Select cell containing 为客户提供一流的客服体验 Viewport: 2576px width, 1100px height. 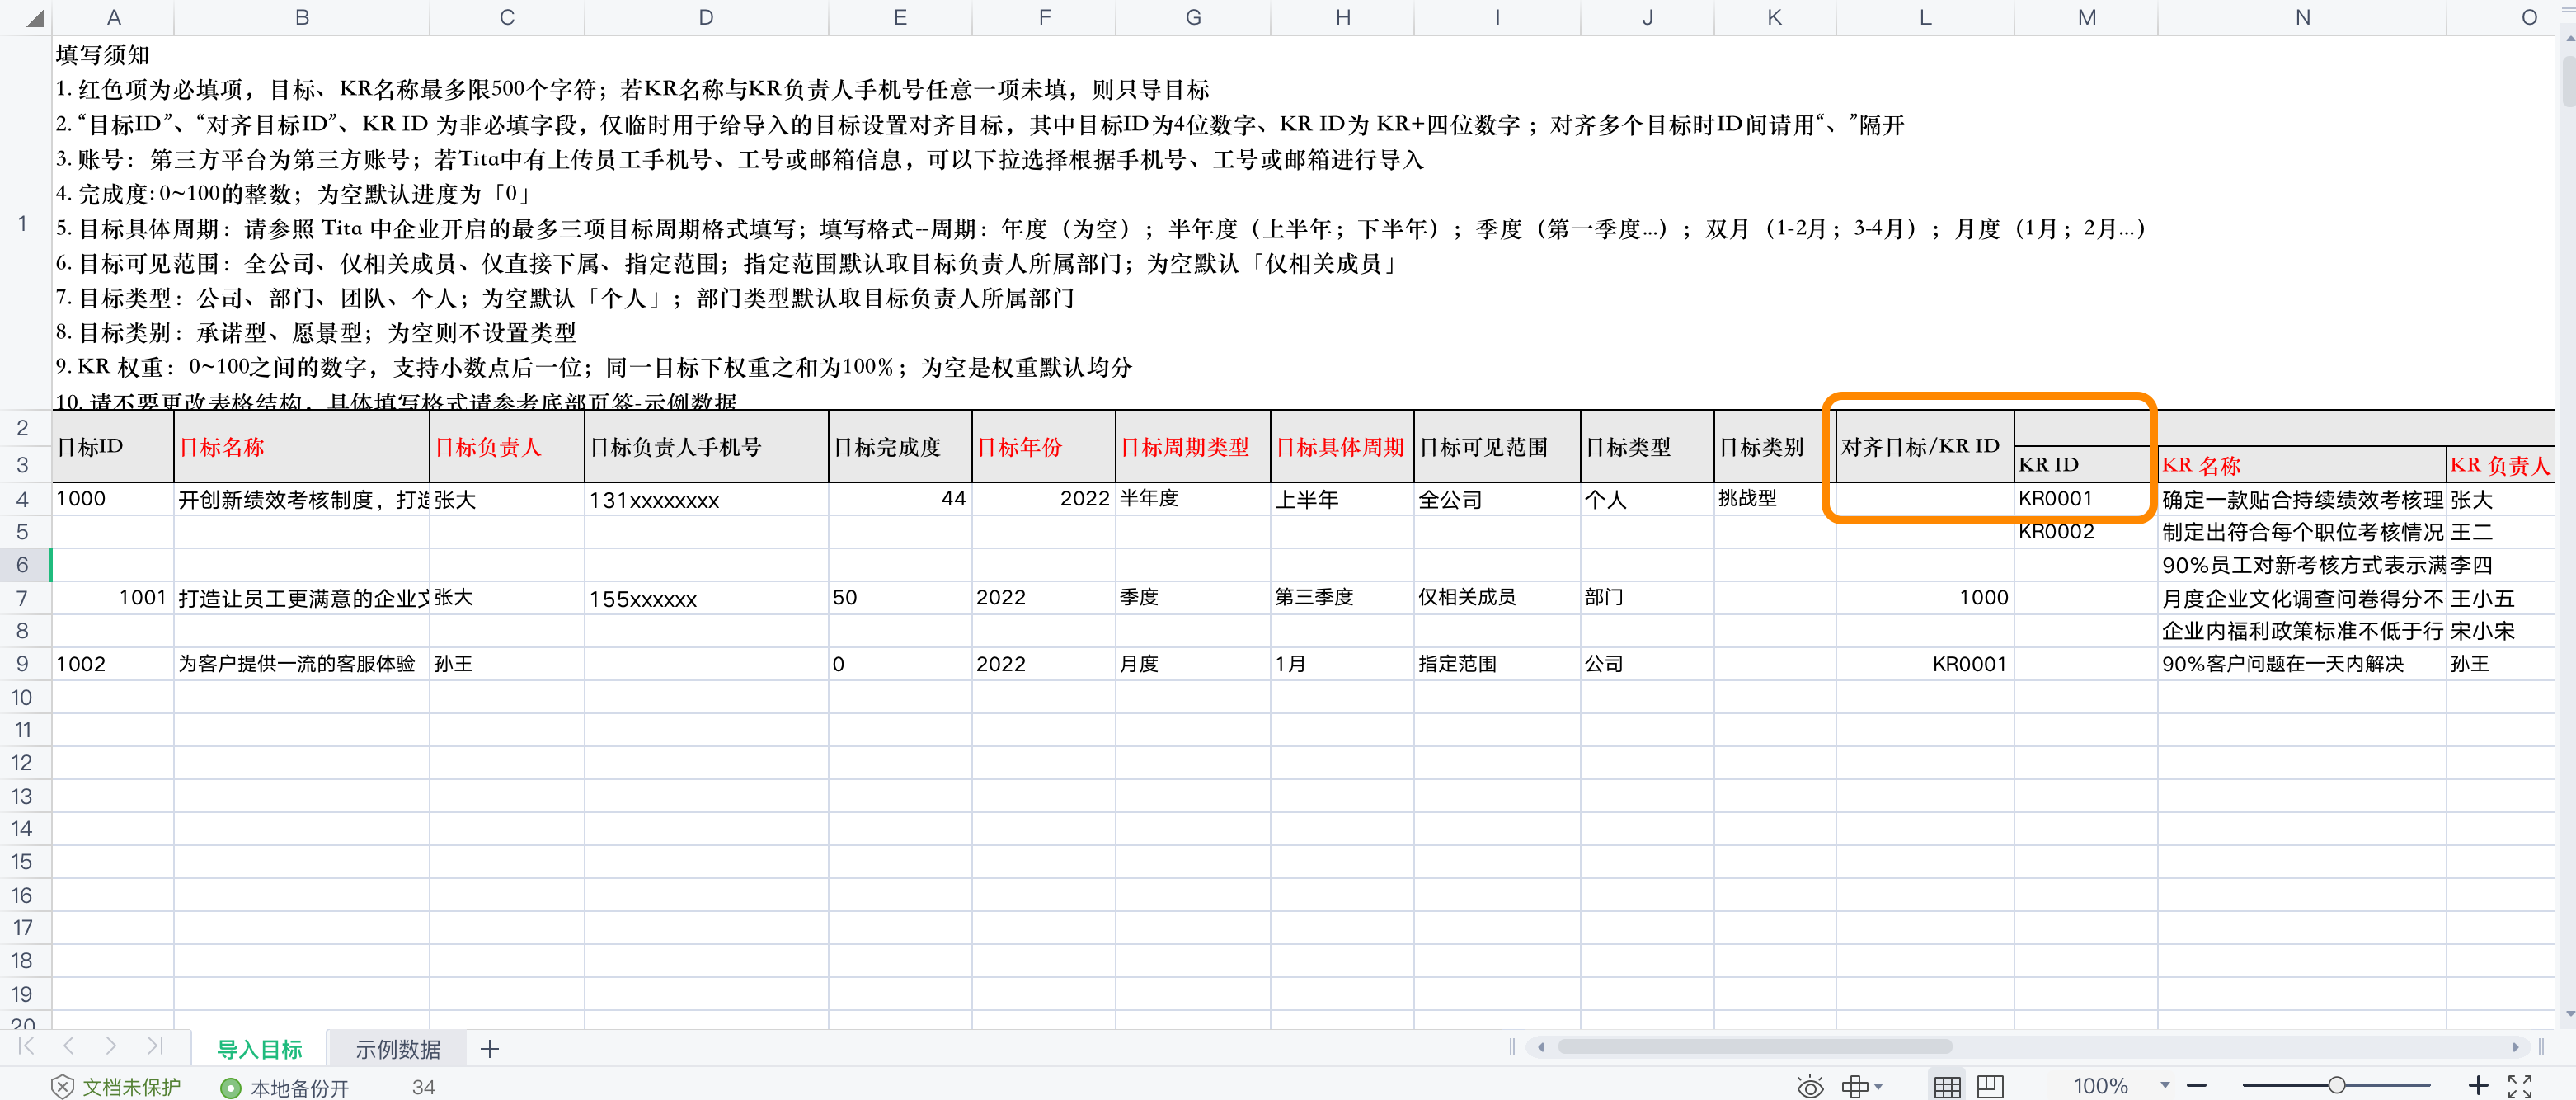click(301, 664)
